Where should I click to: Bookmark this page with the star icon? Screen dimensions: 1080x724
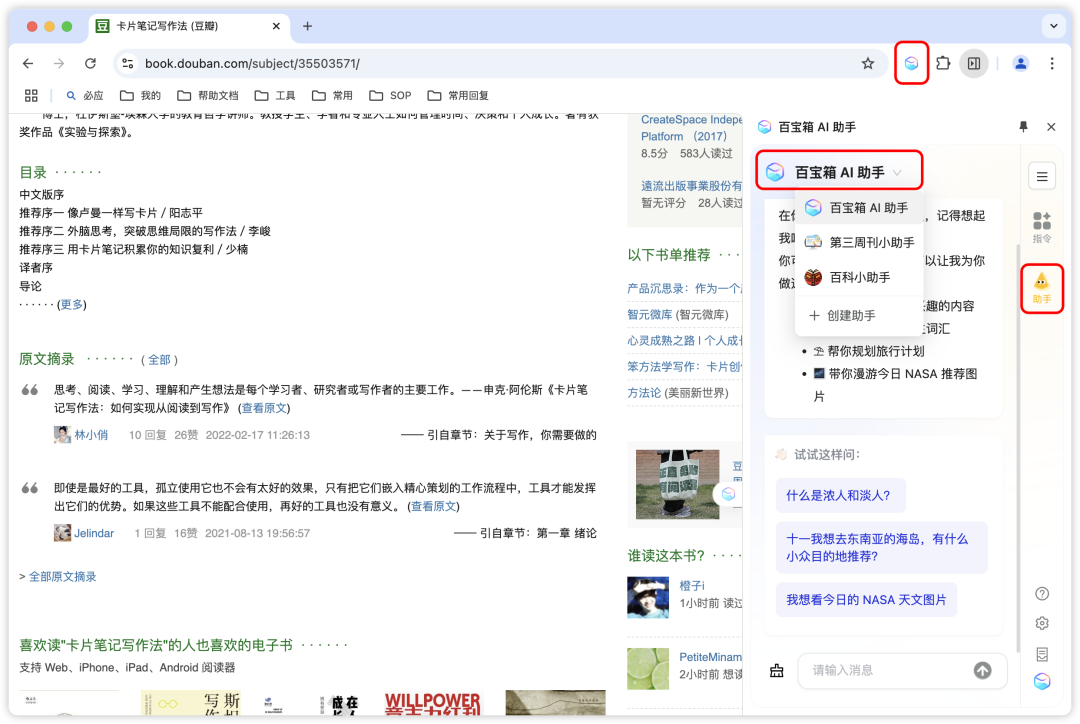click(x=868, y=63)
